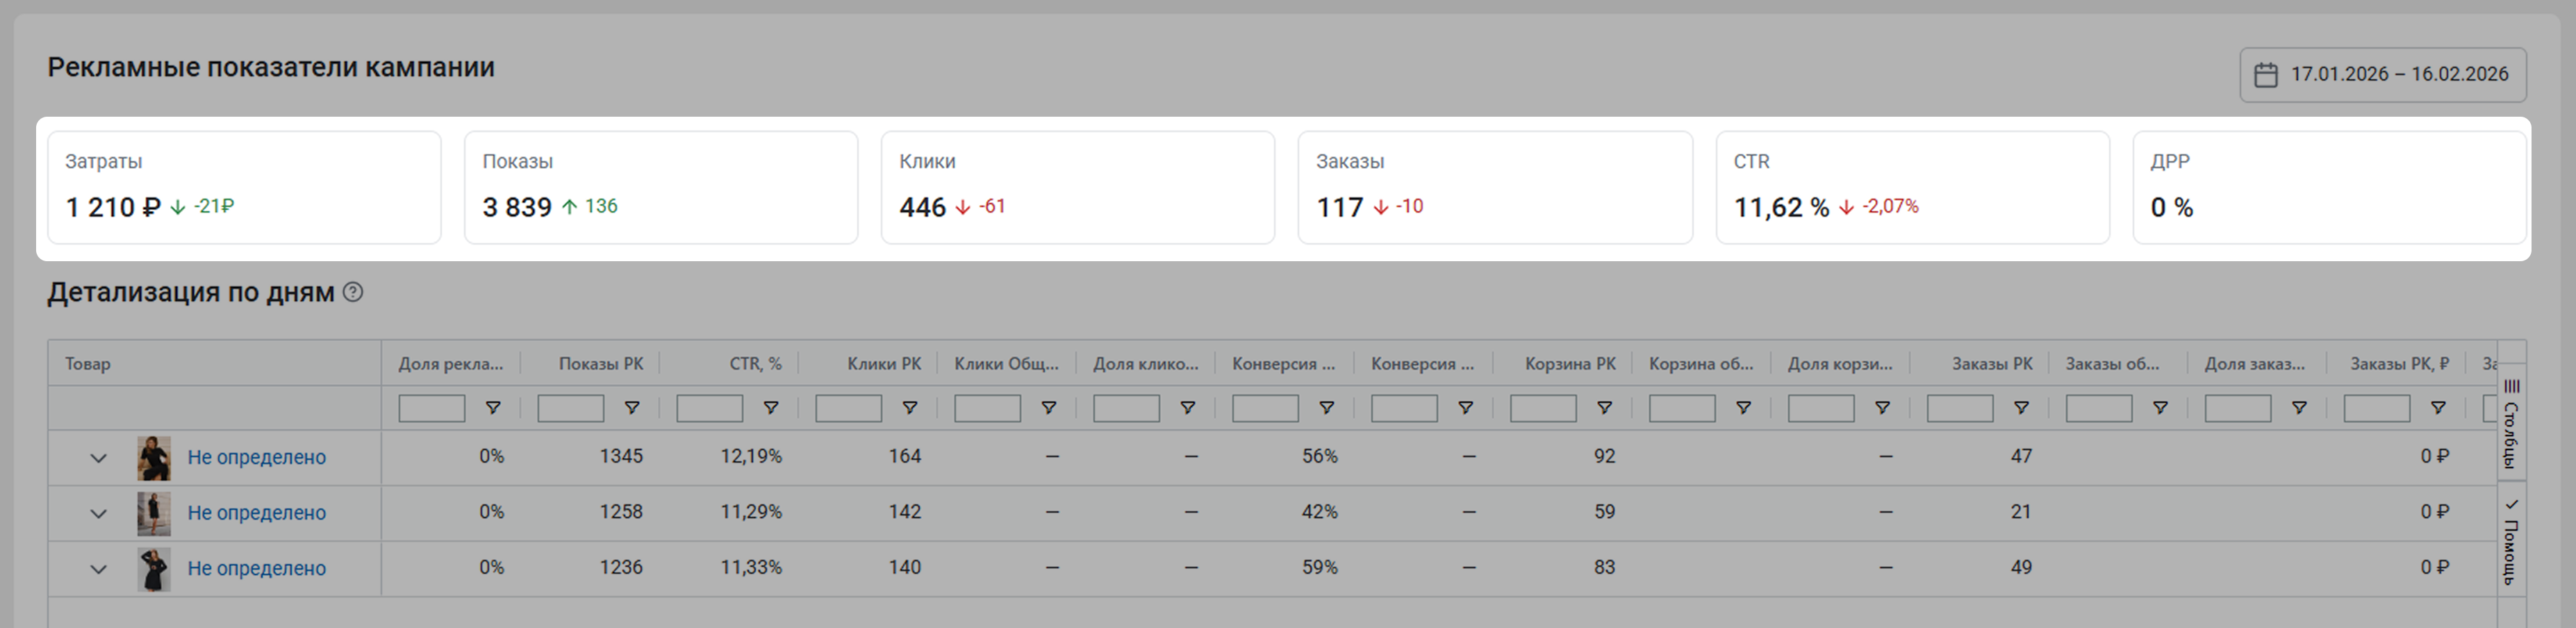2576x628 pixels.
Task: Sort by the Клики РК column header
Action: pos(883,364)
